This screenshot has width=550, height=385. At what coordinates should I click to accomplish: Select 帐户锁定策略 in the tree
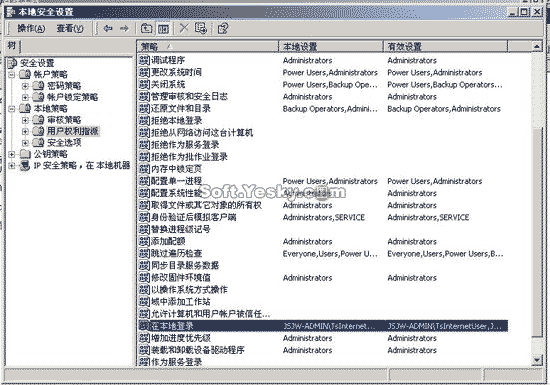[x=73, y=97]
